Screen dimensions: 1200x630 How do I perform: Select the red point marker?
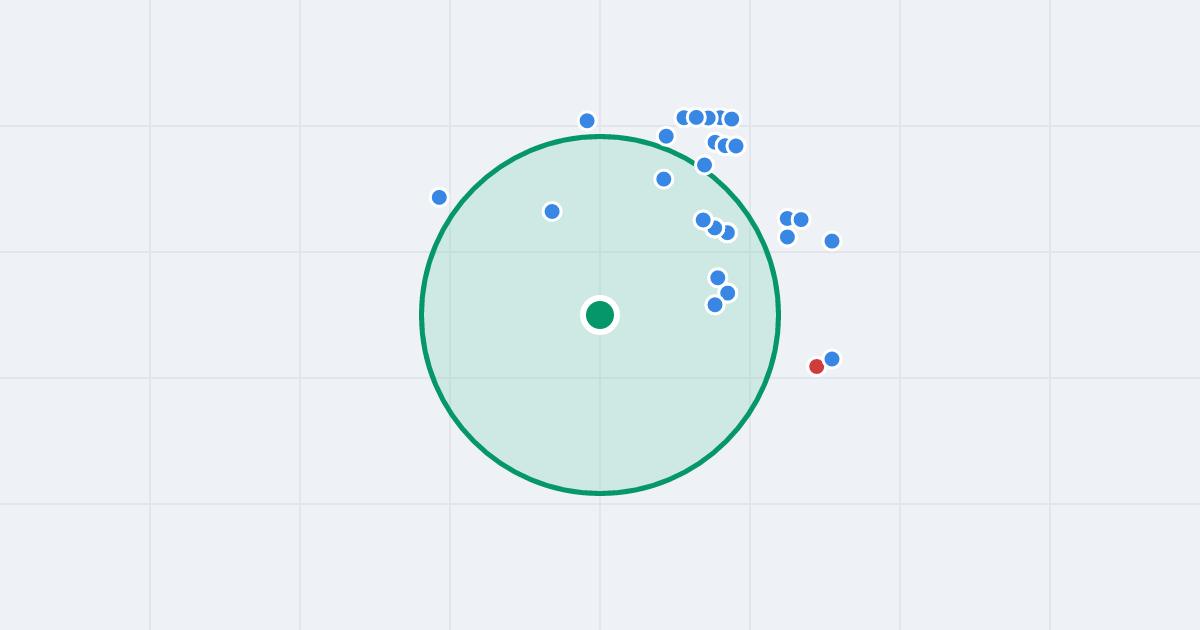[x=817, y=367]
